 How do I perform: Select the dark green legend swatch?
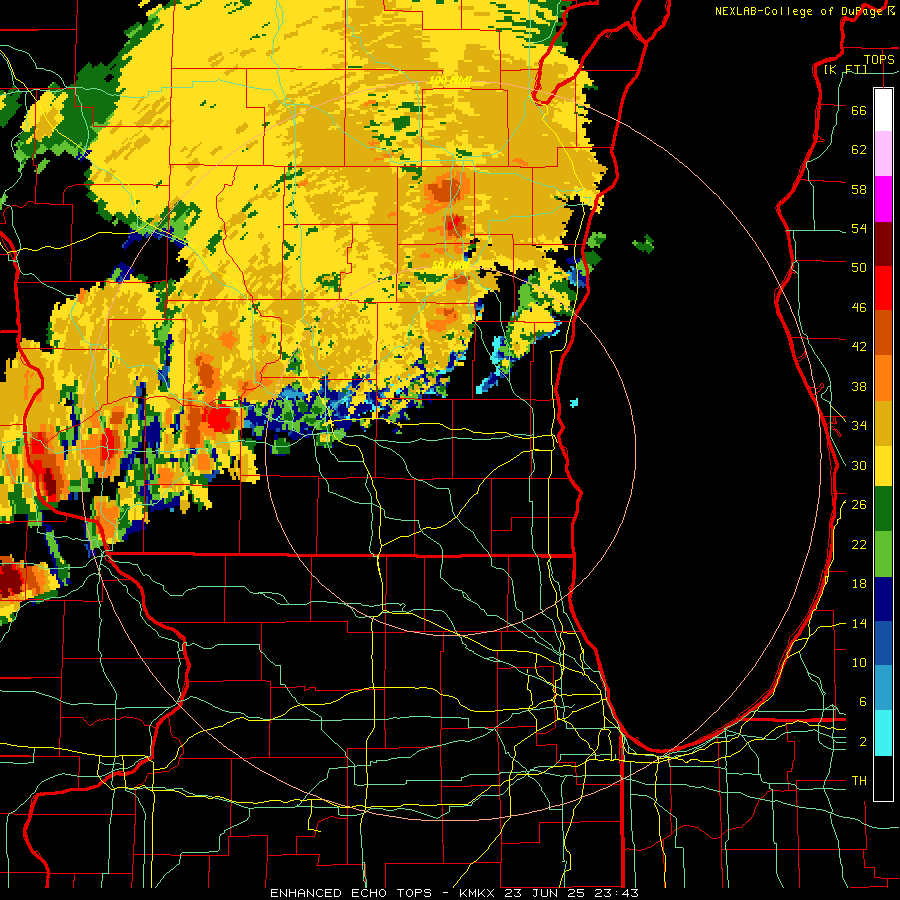(883, 509)
